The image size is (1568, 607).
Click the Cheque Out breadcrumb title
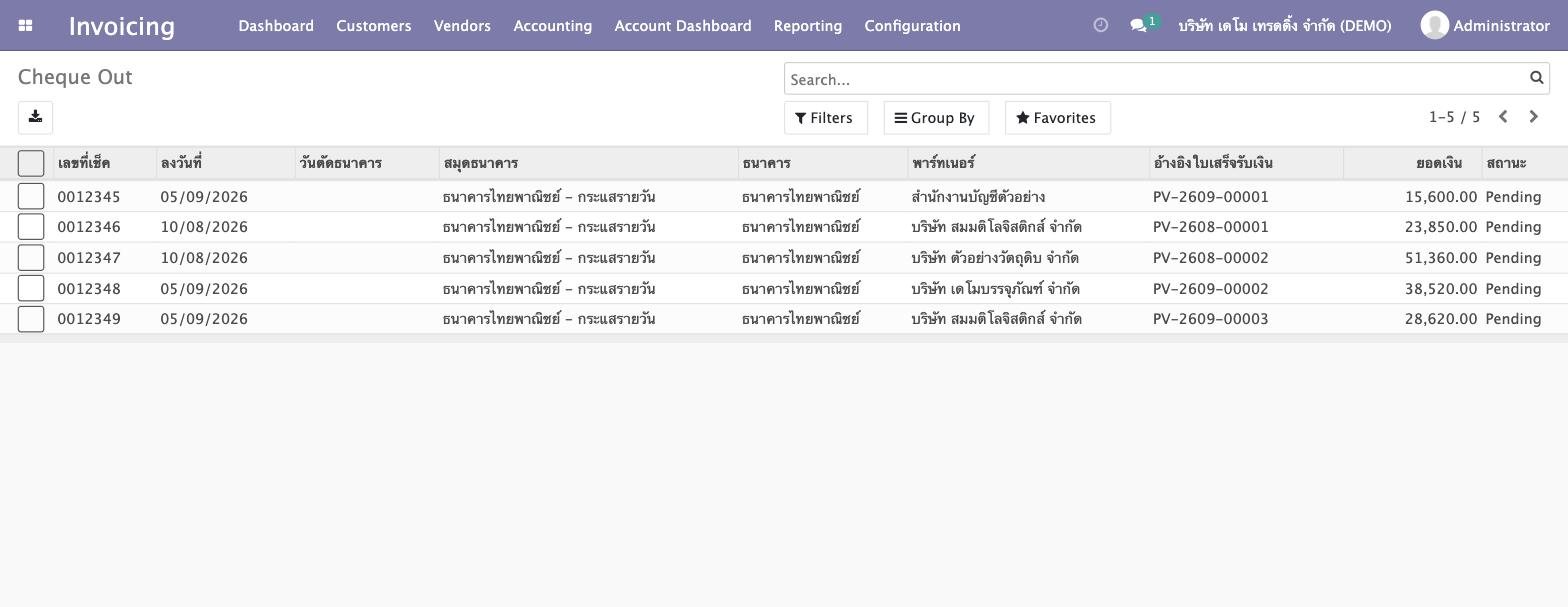pos(75,77)
